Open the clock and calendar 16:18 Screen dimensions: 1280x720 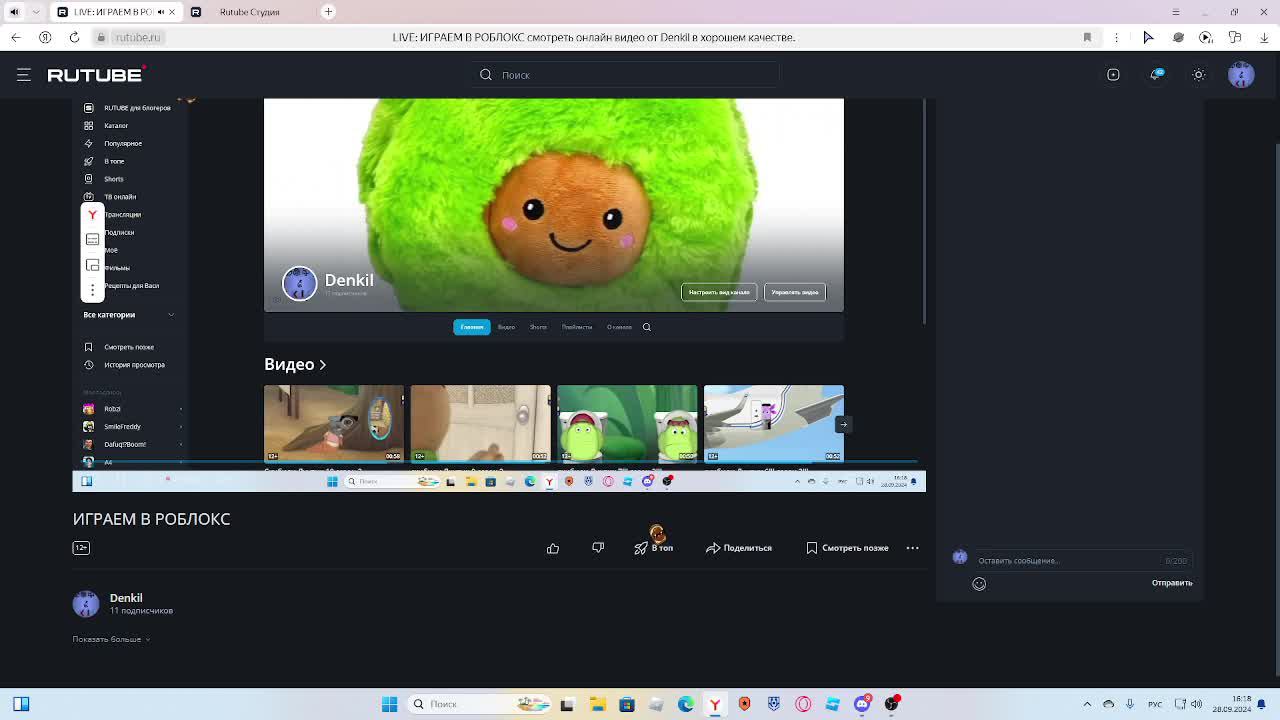[x=1234, y=704]
